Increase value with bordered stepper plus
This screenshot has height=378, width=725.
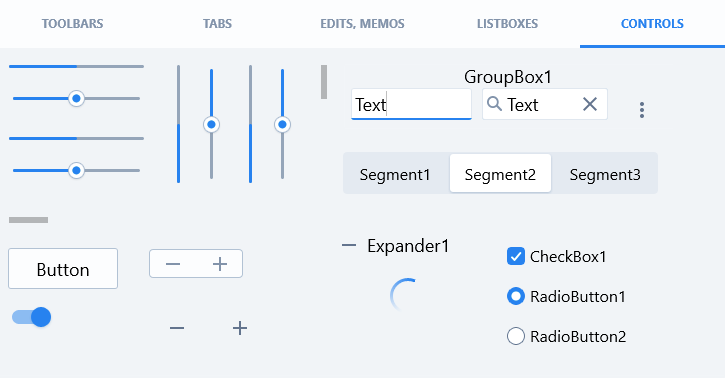coord(220,264)
